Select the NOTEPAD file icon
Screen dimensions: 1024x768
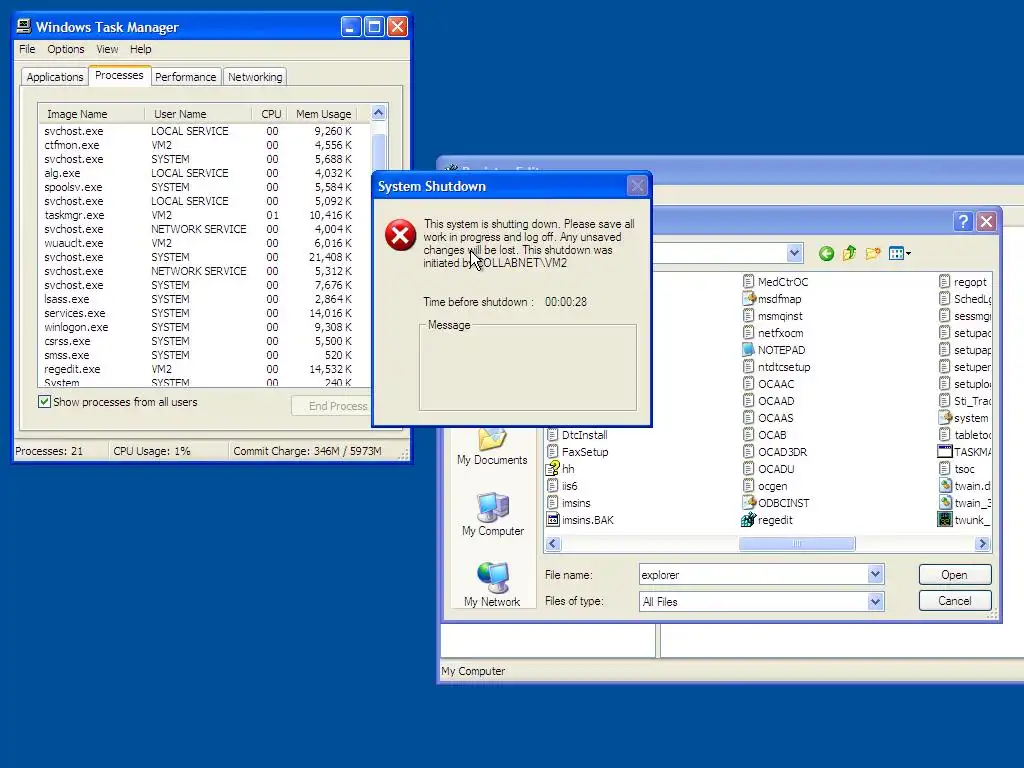748,350
